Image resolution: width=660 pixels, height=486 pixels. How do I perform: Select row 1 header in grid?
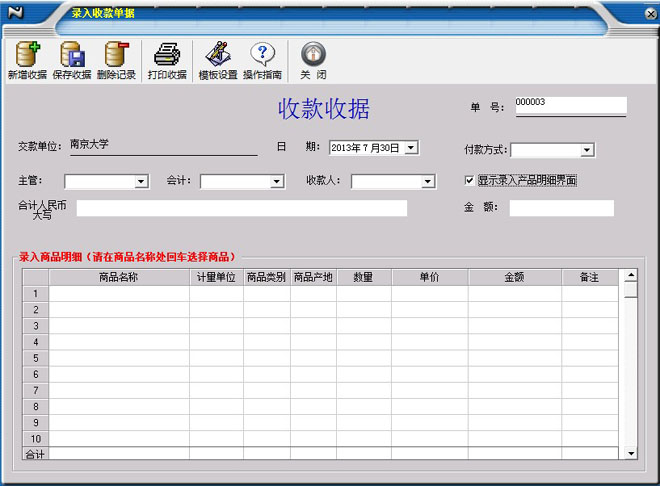[x=36, y=294]
